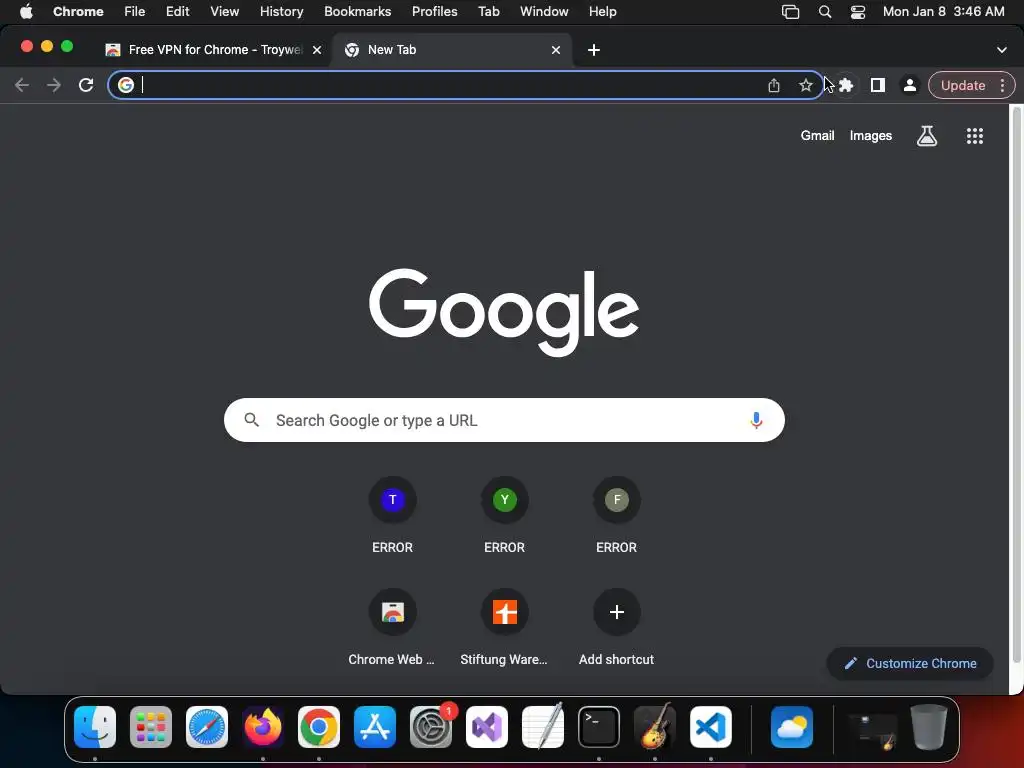Viewport: 1024px width, 768px height.
Task: Open Chrome three-dot menu
Action: 1002,85
